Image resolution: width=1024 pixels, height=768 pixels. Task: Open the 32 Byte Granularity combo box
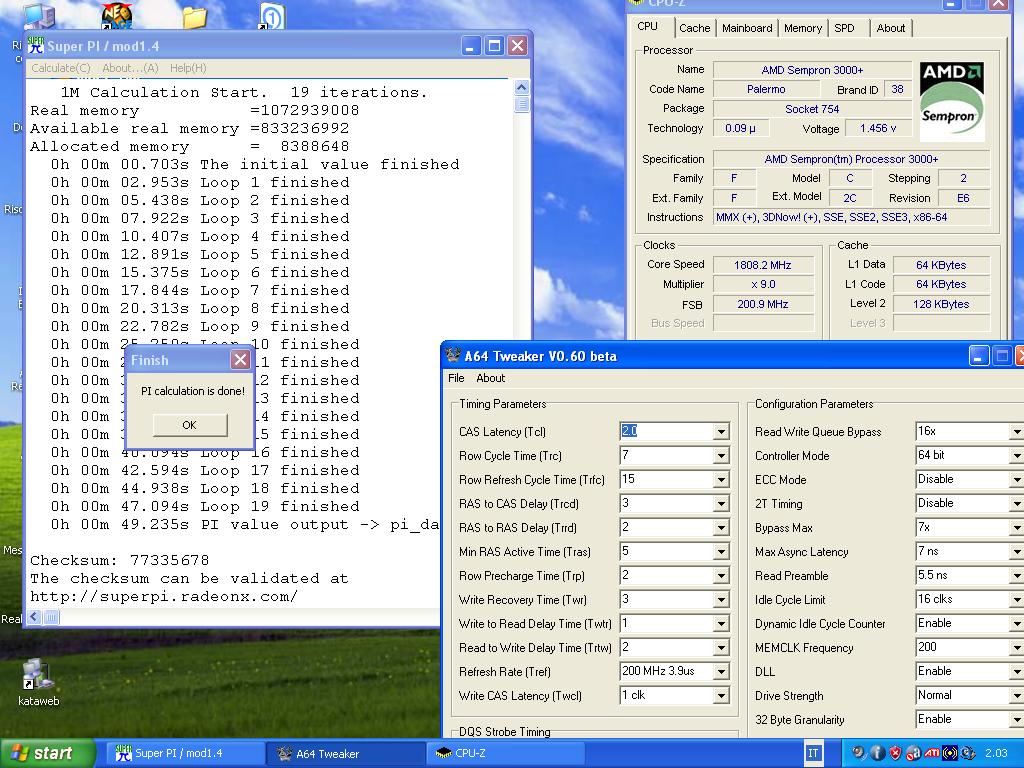tap(969, 720)
